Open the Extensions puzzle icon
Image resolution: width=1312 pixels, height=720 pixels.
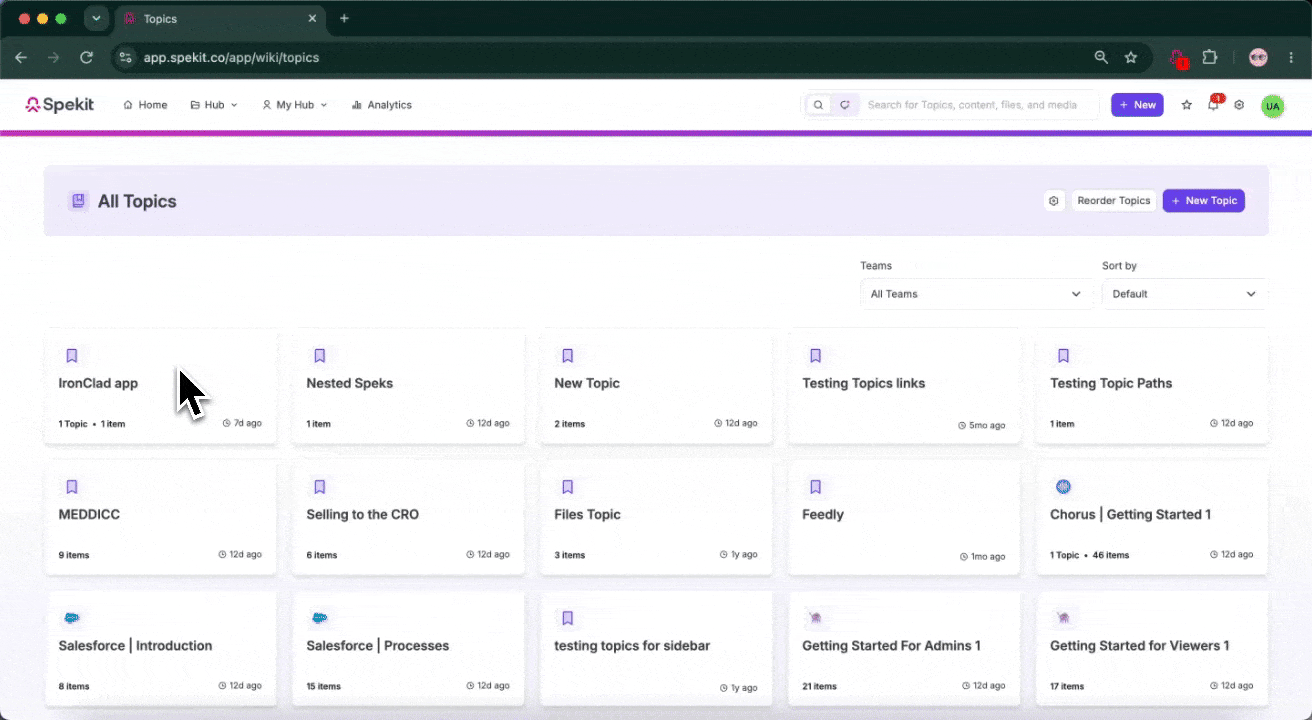click(x=1209, y=58)
